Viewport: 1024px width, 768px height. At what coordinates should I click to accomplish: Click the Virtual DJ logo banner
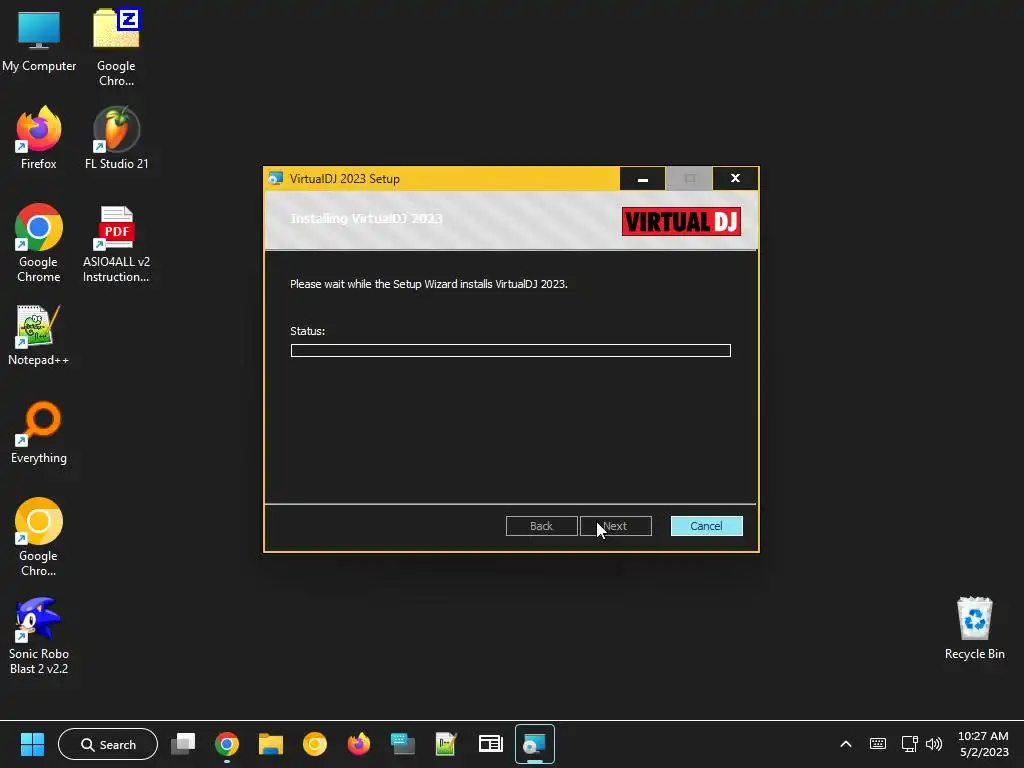[681, 221]
